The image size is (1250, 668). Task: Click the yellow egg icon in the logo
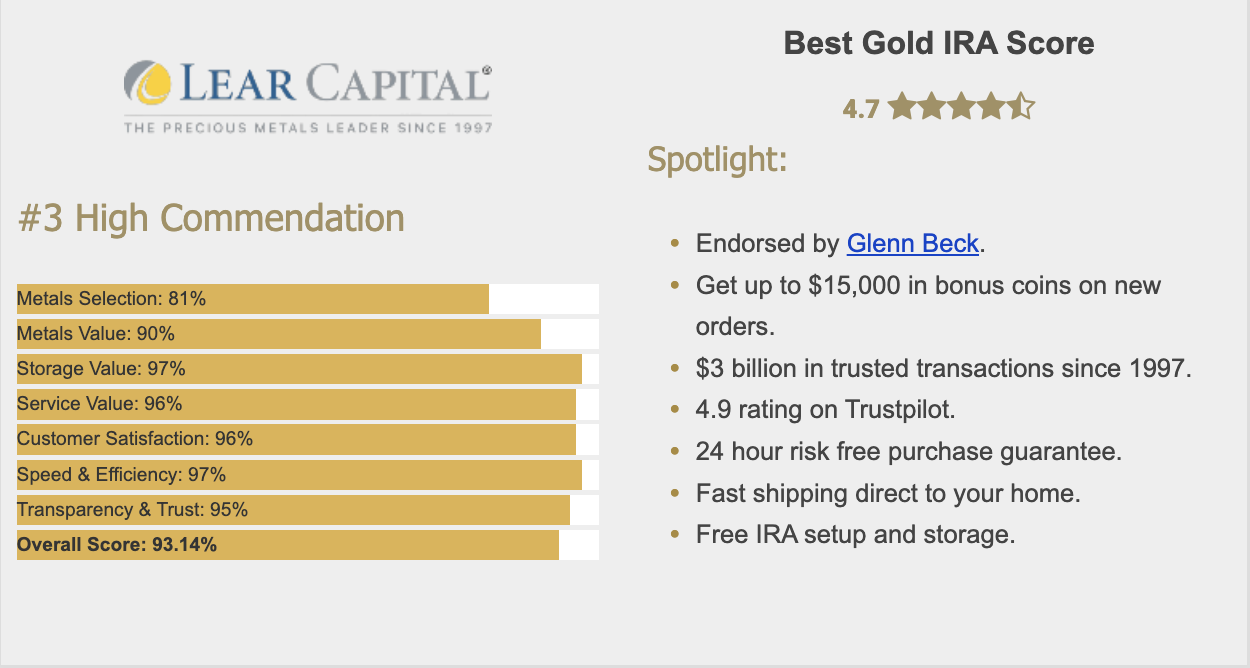148,84
